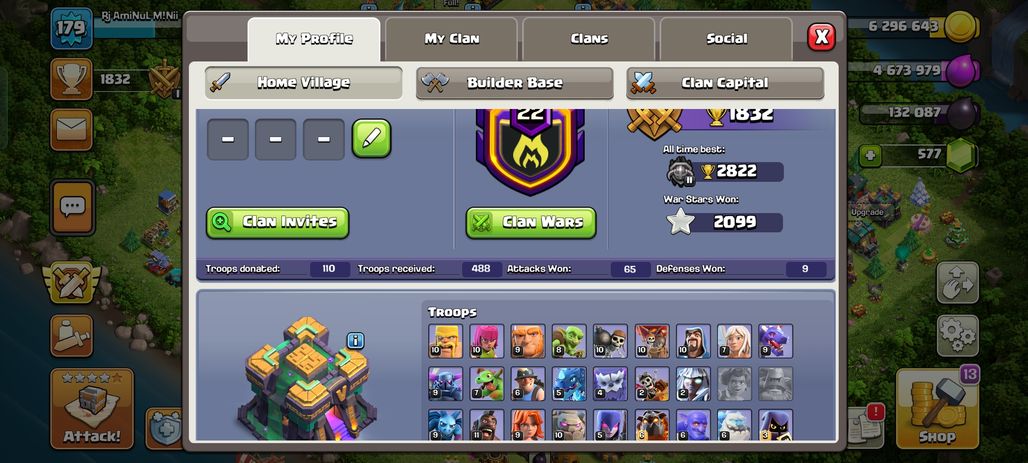Screen dimensions: 1028x463
Task: Tap the green pencil edit labels icon
Action: [x=371, y=138]
